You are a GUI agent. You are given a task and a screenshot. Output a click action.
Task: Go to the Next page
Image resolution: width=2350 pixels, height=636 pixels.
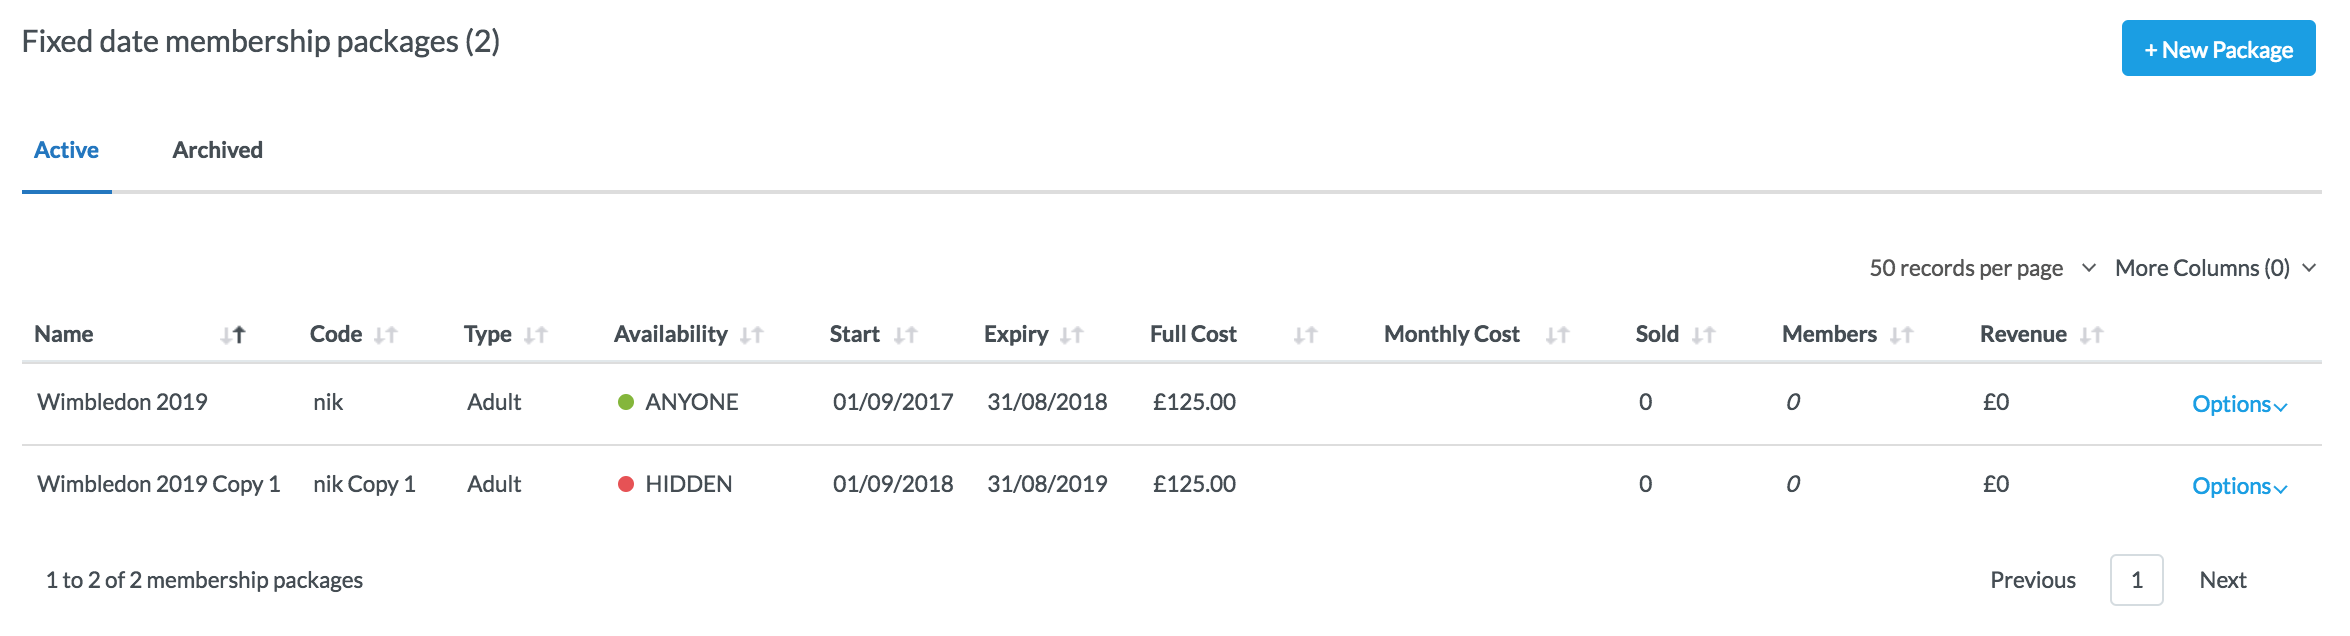coord(2222,580)
